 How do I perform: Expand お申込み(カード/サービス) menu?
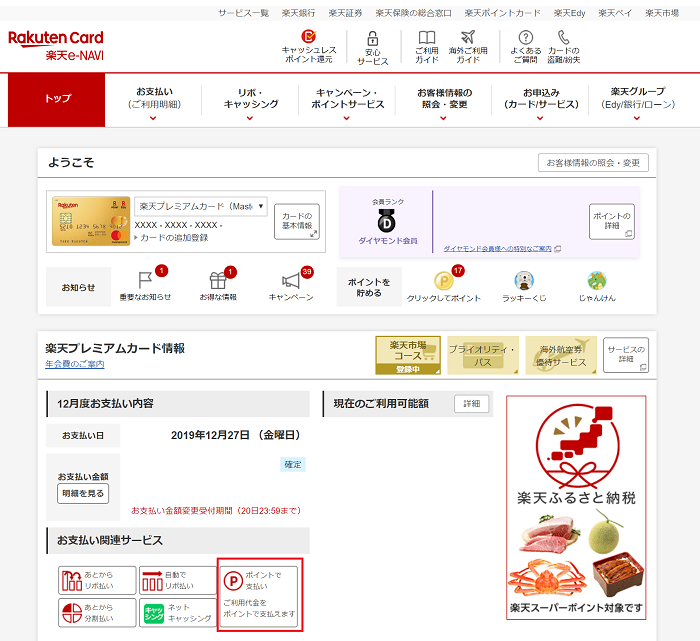pyautogui.click(x=541, y=101)
